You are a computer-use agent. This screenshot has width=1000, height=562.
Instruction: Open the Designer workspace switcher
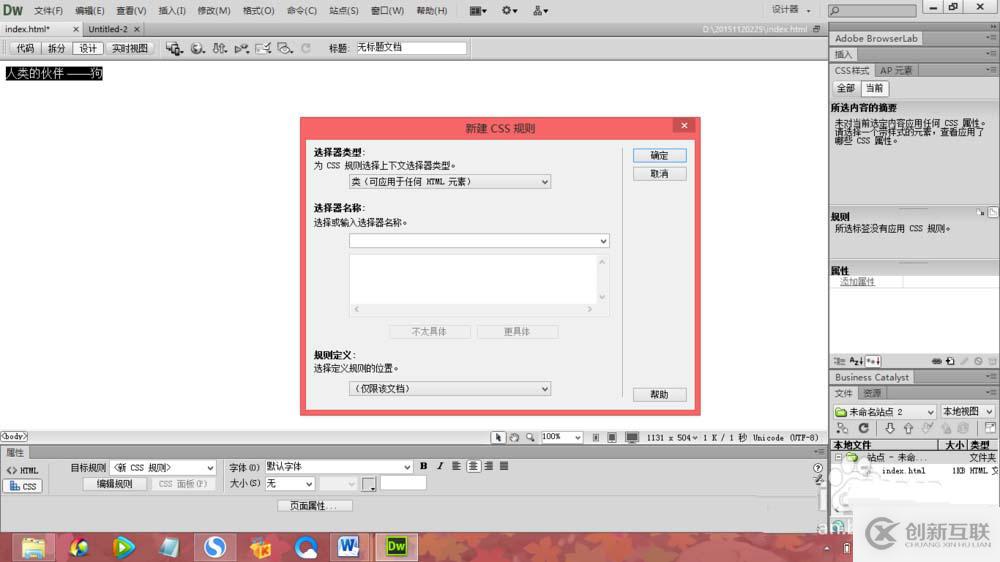coord(791,10)
